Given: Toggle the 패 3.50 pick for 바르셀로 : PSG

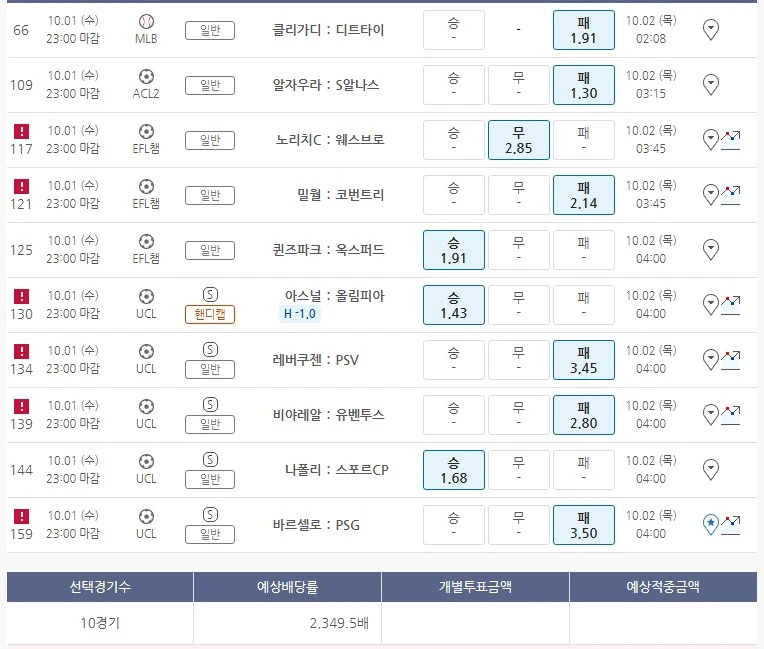Looking at the screenshot, I should (x=583, y=525).
